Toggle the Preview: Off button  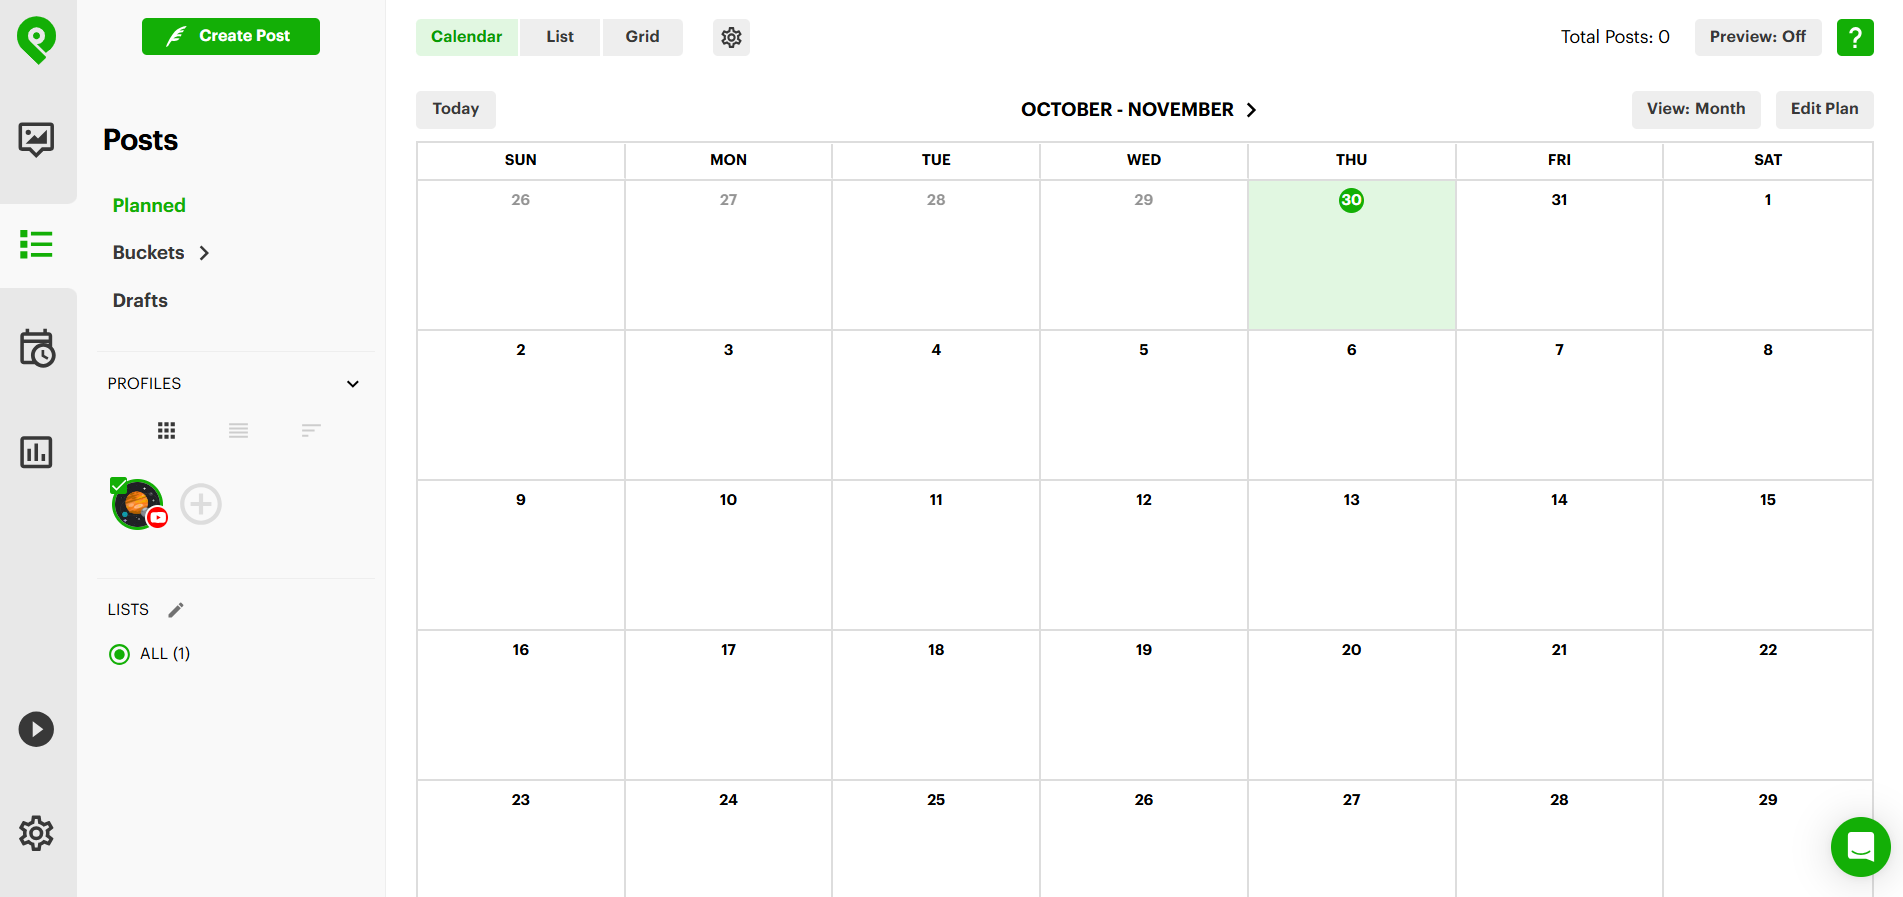(1757, 37)
